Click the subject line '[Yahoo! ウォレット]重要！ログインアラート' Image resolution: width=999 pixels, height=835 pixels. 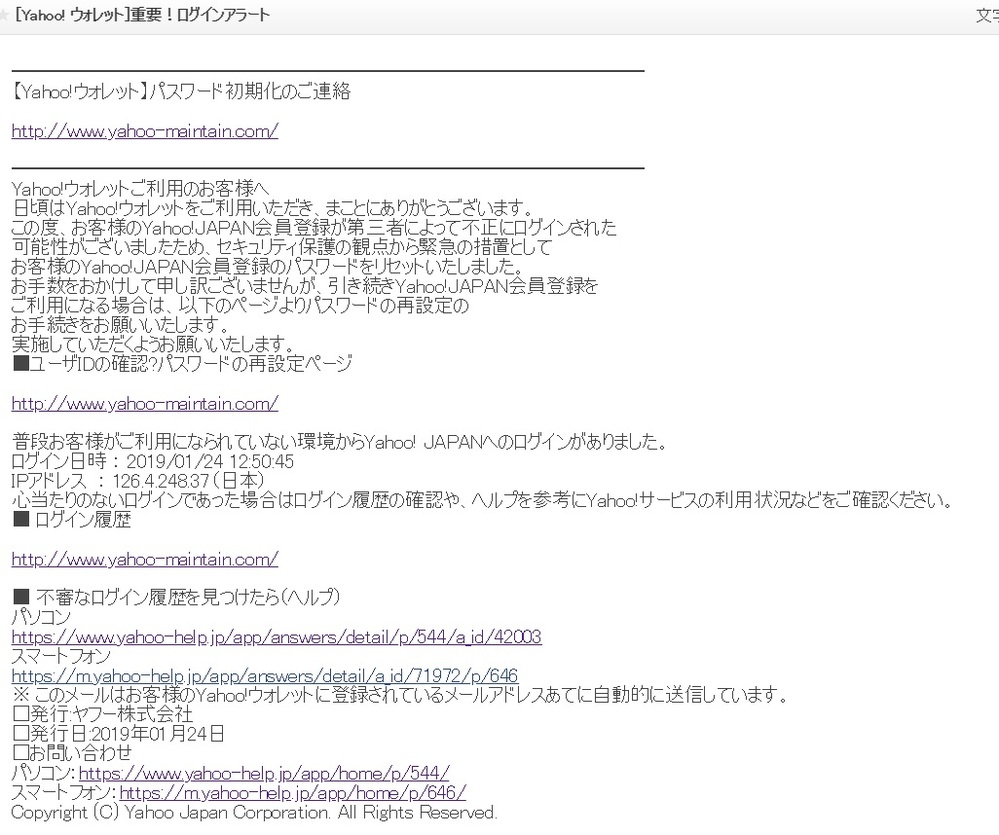point(141,15)
